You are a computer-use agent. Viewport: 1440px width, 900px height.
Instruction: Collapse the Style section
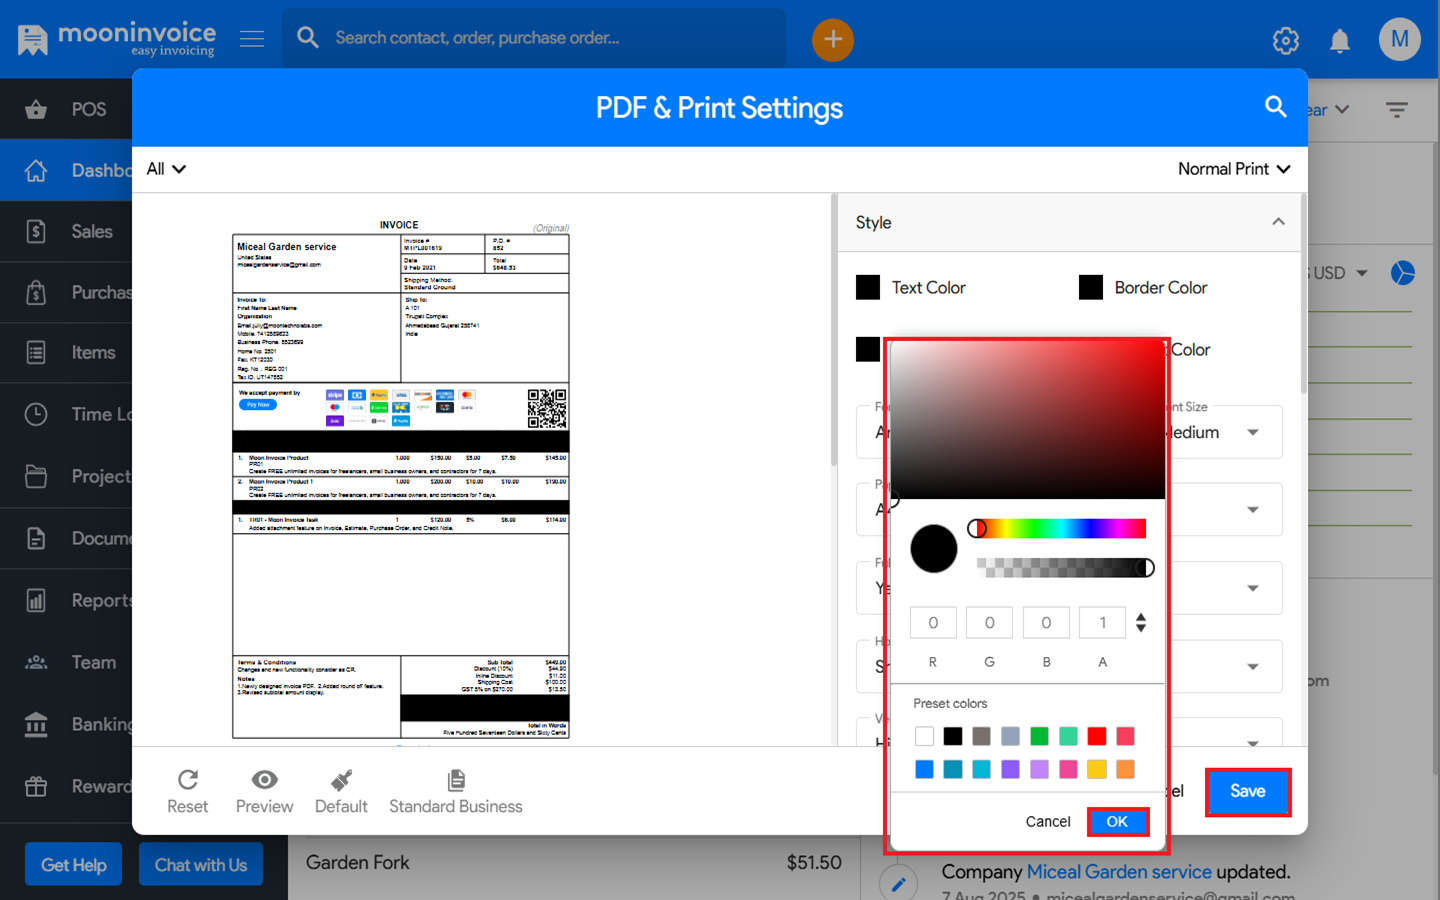(1278, 222)
